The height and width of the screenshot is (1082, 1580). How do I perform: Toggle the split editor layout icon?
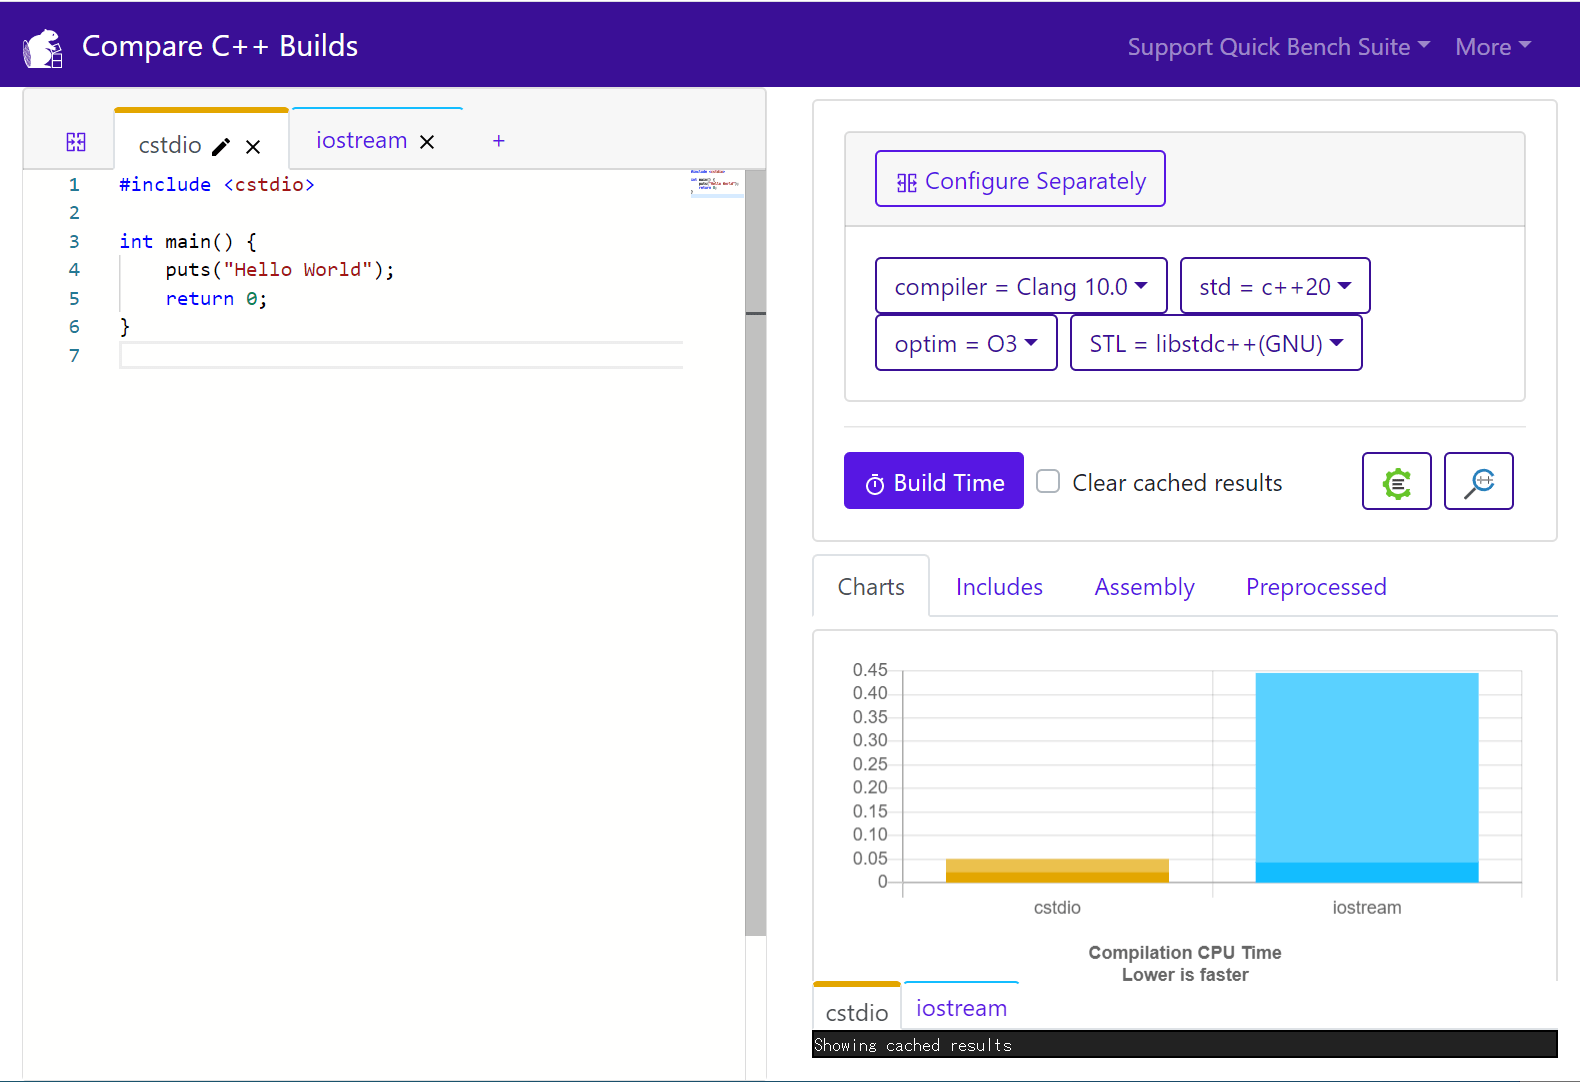coord(76,142)
